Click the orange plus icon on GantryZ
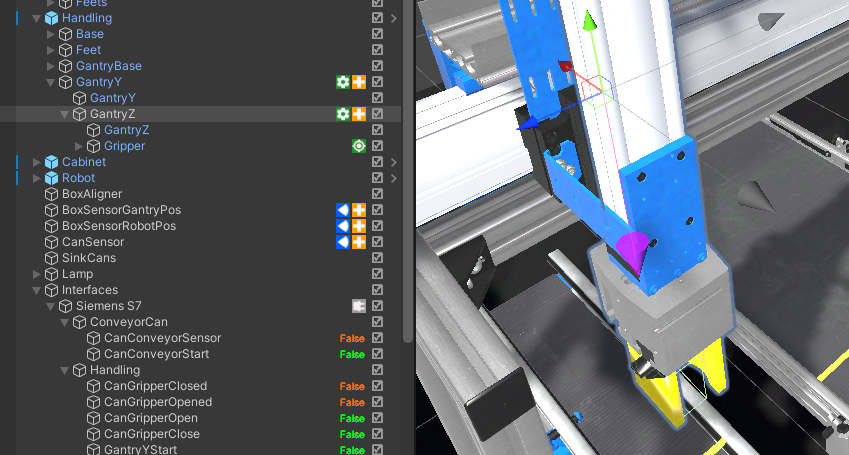The height and width of the screenshot is (455, 849). point(358,114)
